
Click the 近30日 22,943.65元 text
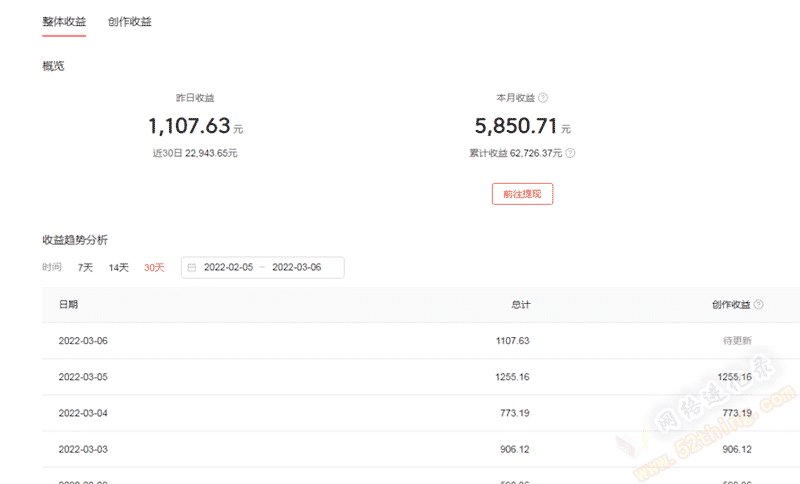[x=195, y=153]
